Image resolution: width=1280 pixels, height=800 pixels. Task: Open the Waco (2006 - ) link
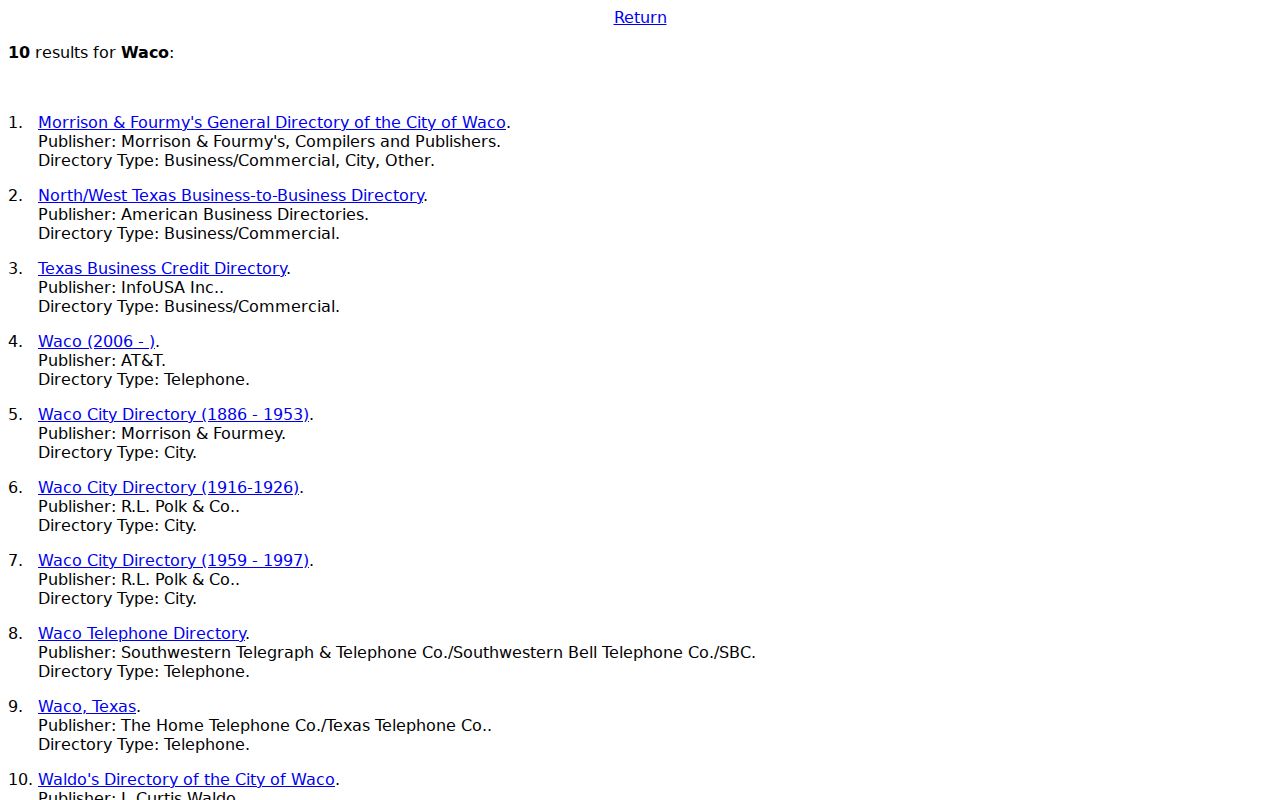[97, 341]
